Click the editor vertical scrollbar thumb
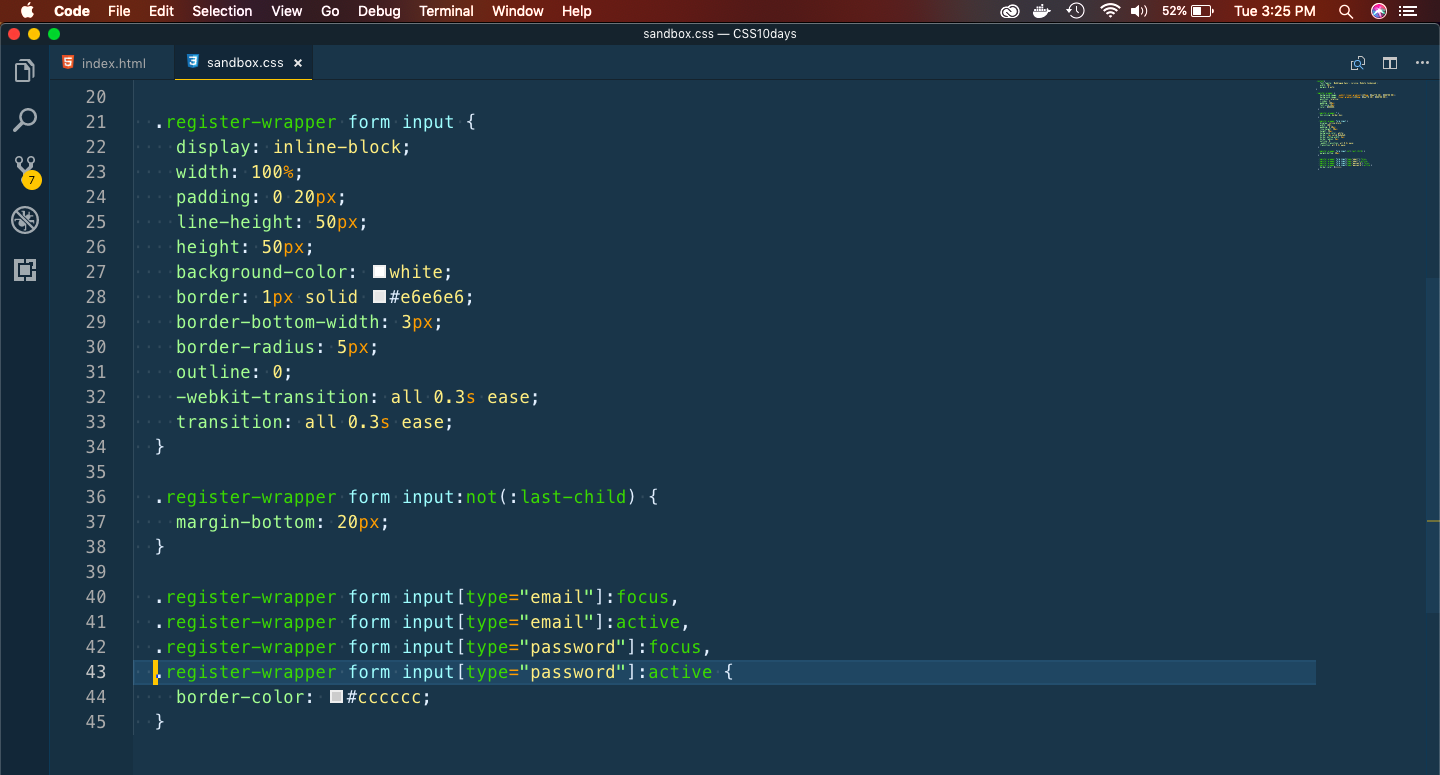The height and width of the screenshot is (775, 1440). [1433, 445]
